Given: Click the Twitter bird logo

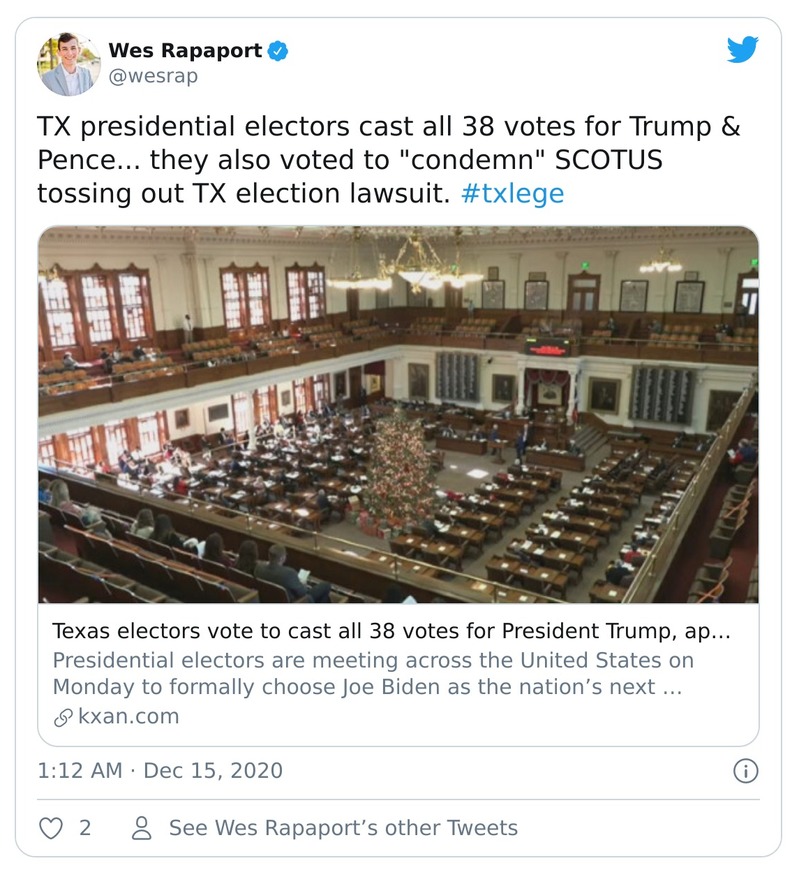Looking at the screenshot, I should tap(742, 49).
